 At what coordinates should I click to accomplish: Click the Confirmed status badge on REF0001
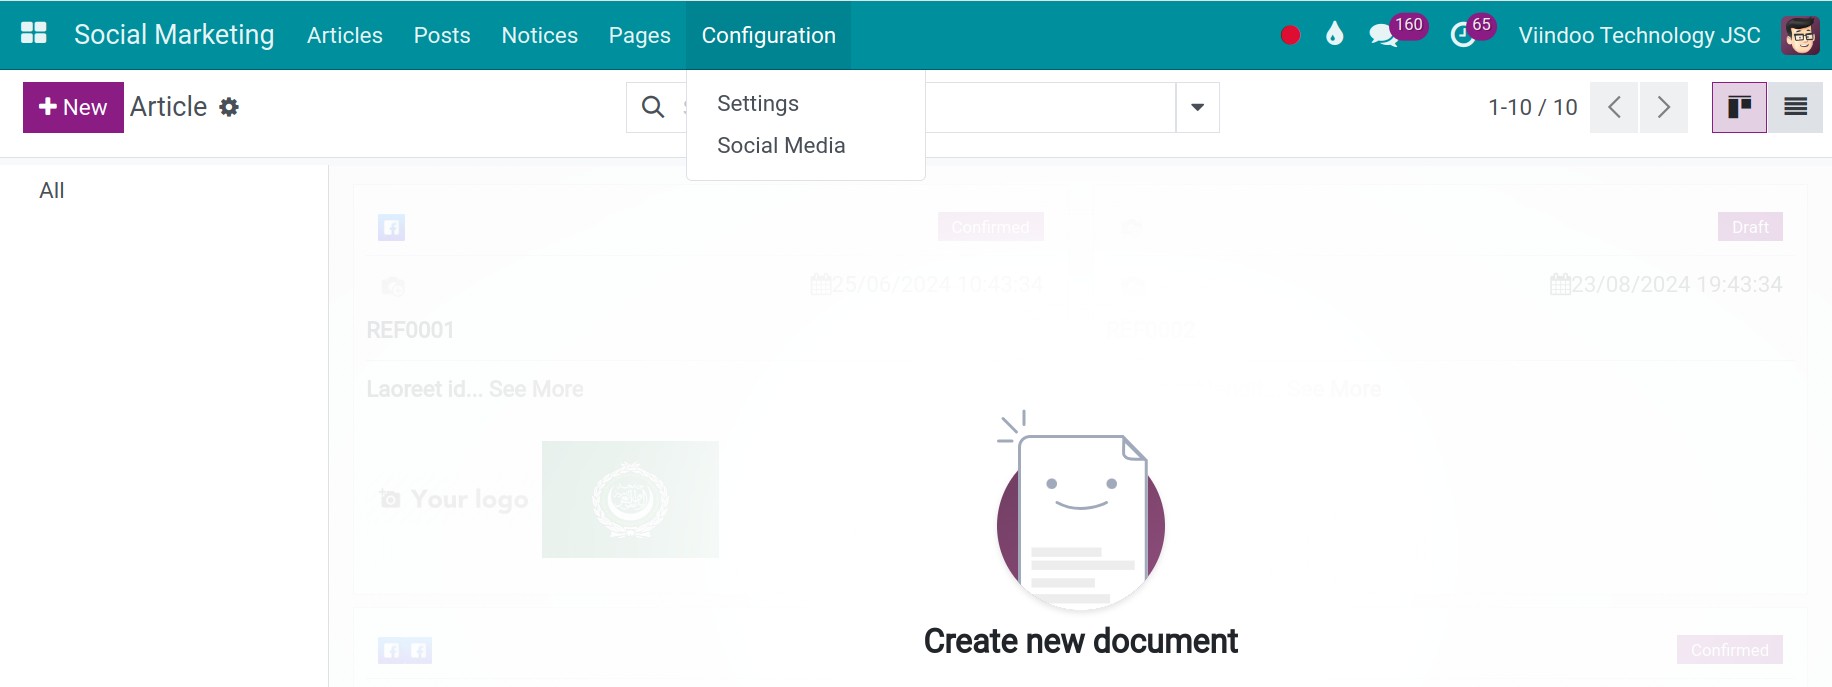(990, 227)
